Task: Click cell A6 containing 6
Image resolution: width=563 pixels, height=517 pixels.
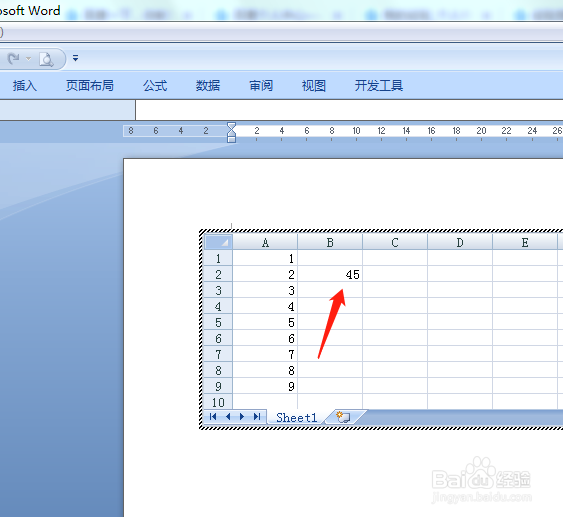Action: (265, 338)
